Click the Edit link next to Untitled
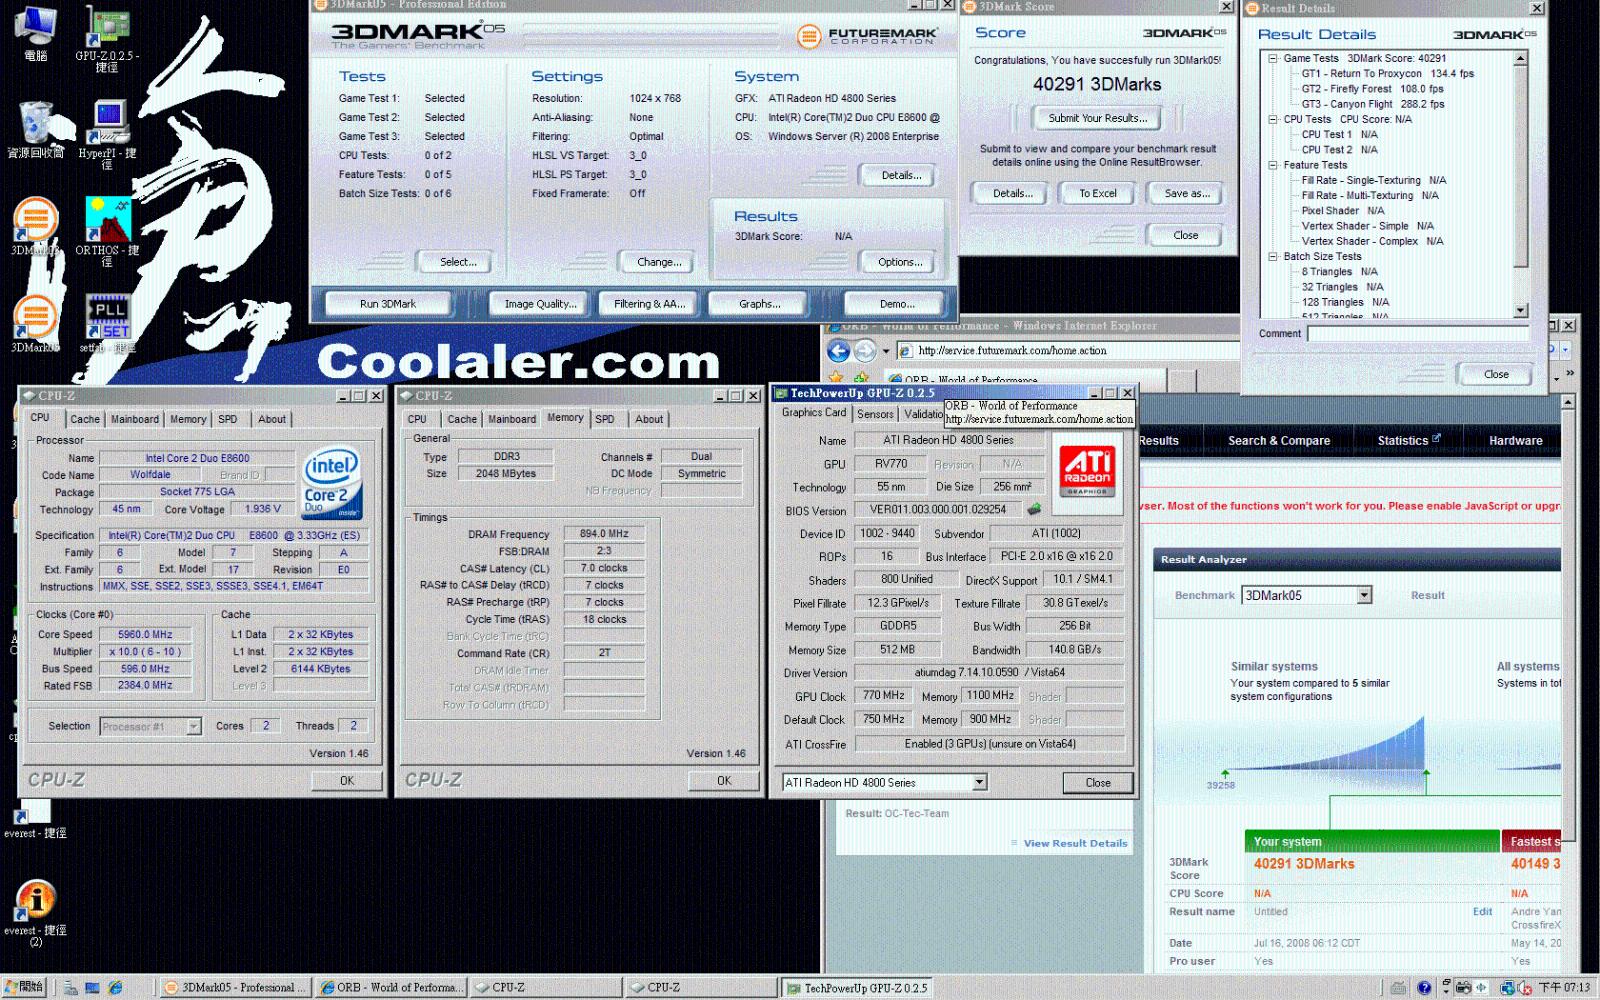Image resolution: width=1600 pixels, height=1000 pixels. click(x=1482, y=912)
